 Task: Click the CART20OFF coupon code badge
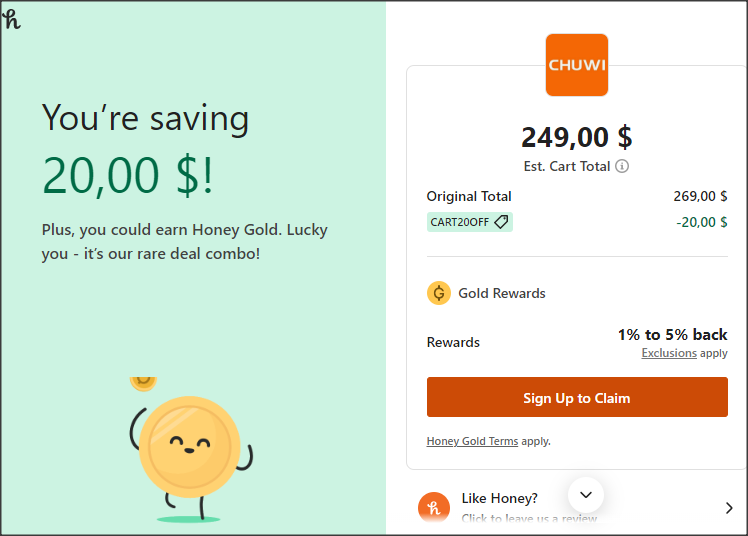click(x=461, y=222)
